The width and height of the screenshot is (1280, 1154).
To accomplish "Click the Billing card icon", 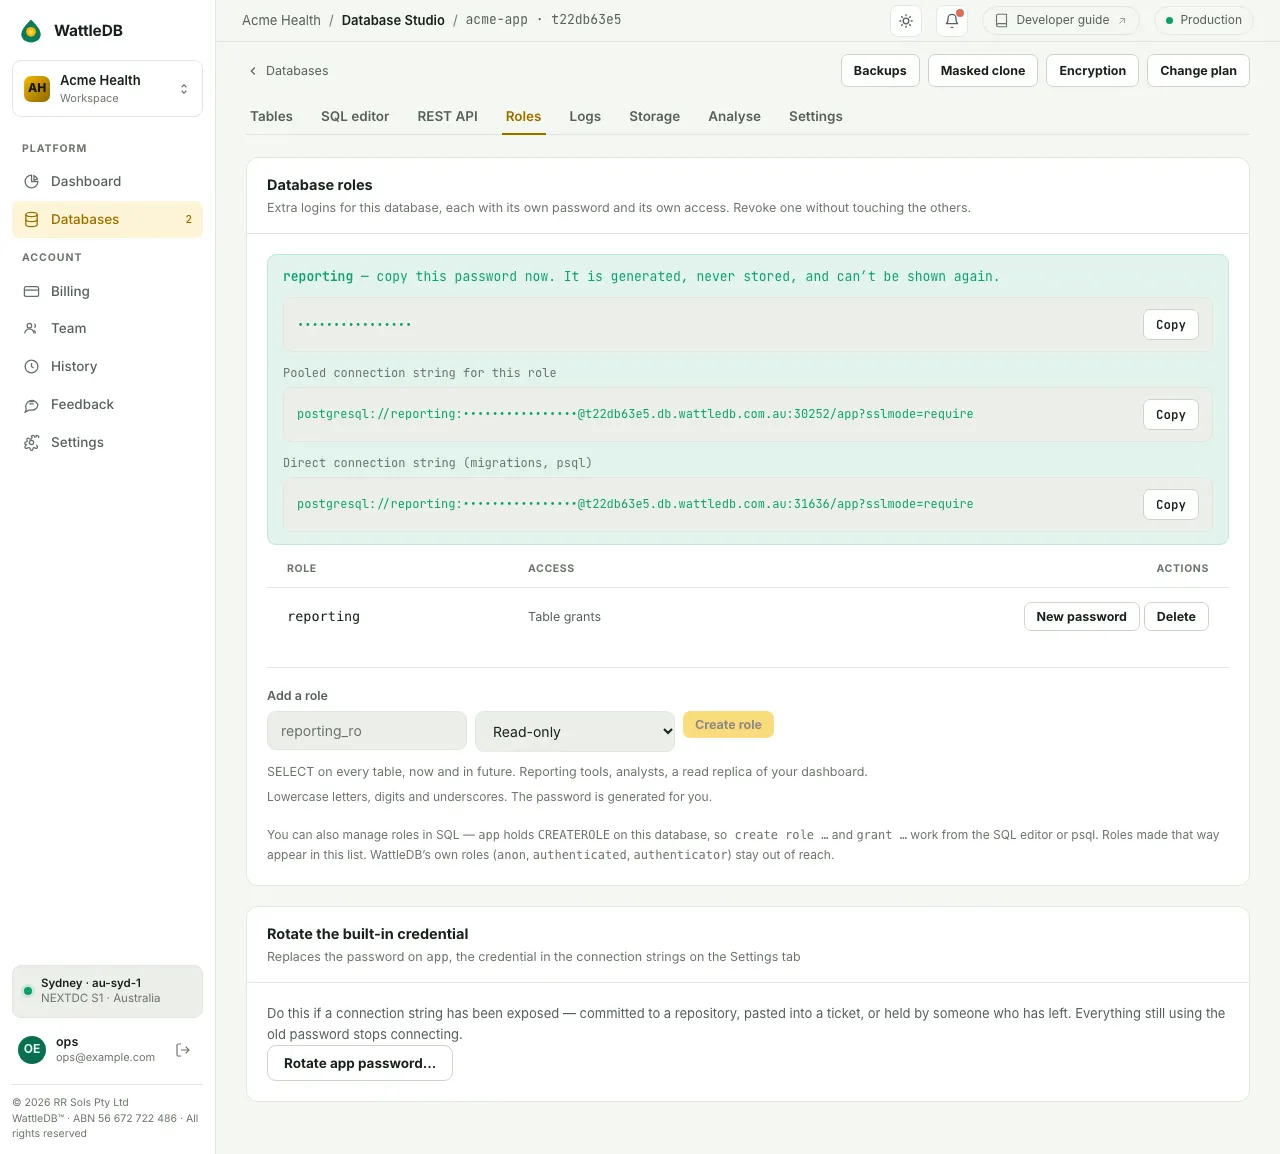I will pos(31,291).
